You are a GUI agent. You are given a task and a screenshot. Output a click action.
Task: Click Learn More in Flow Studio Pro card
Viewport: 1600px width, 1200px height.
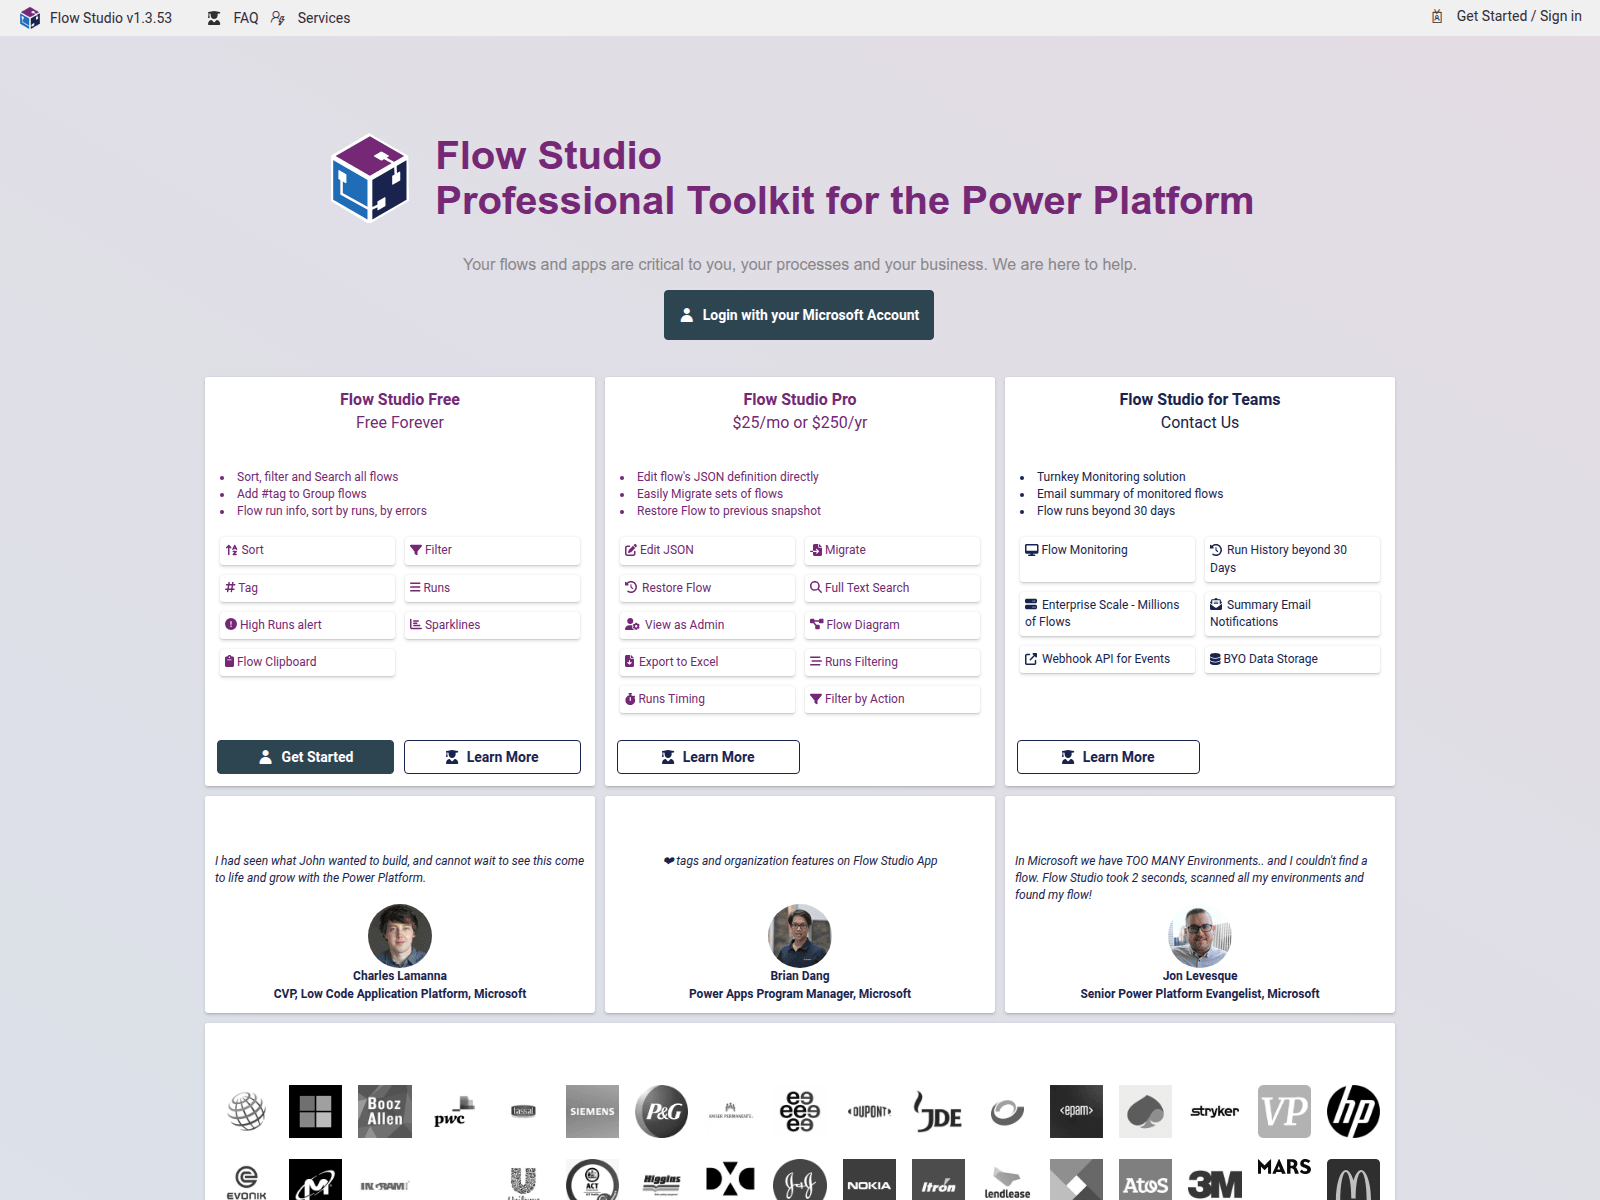point(708,757)
